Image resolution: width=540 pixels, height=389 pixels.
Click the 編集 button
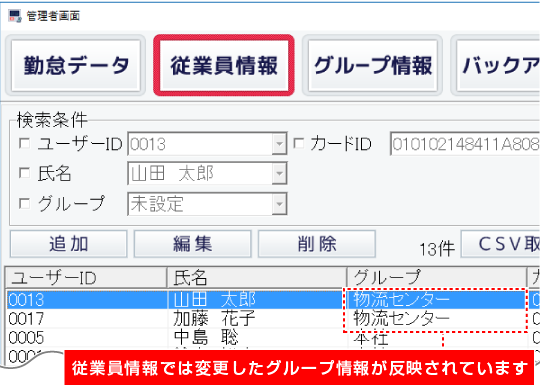(193, 244)
